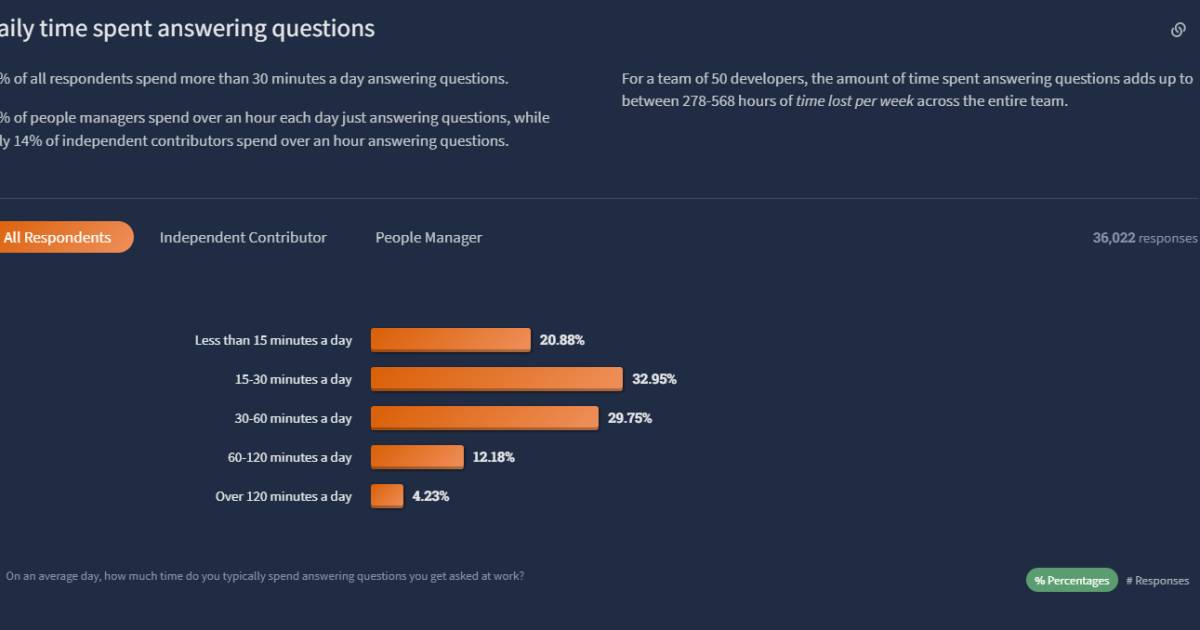The image size is (1200, 630).
Task: Click the permalink chain icon
Action: (x=1178, y=30)
